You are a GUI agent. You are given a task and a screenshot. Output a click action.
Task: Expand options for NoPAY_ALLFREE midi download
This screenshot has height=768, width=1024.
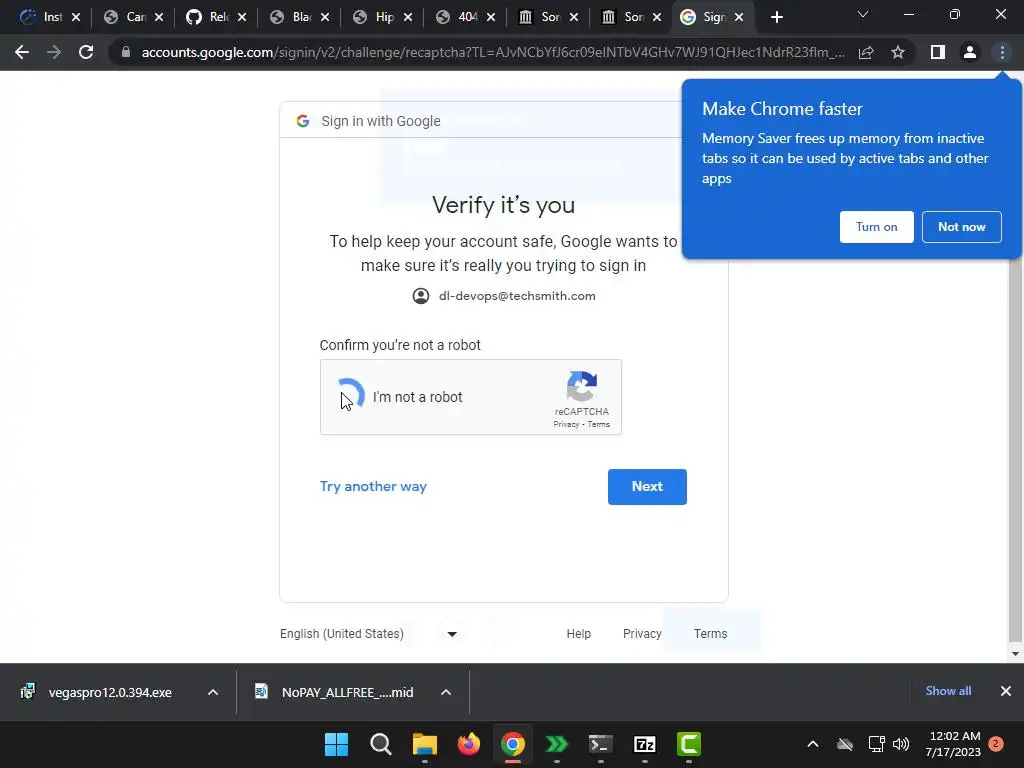(x=446, y=692)
